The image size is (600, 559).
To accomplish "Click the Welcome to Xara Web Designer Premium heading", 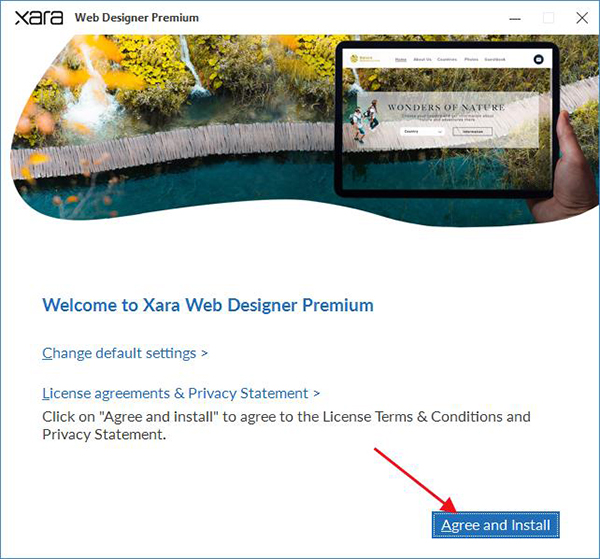I will [x=208, y=305].
